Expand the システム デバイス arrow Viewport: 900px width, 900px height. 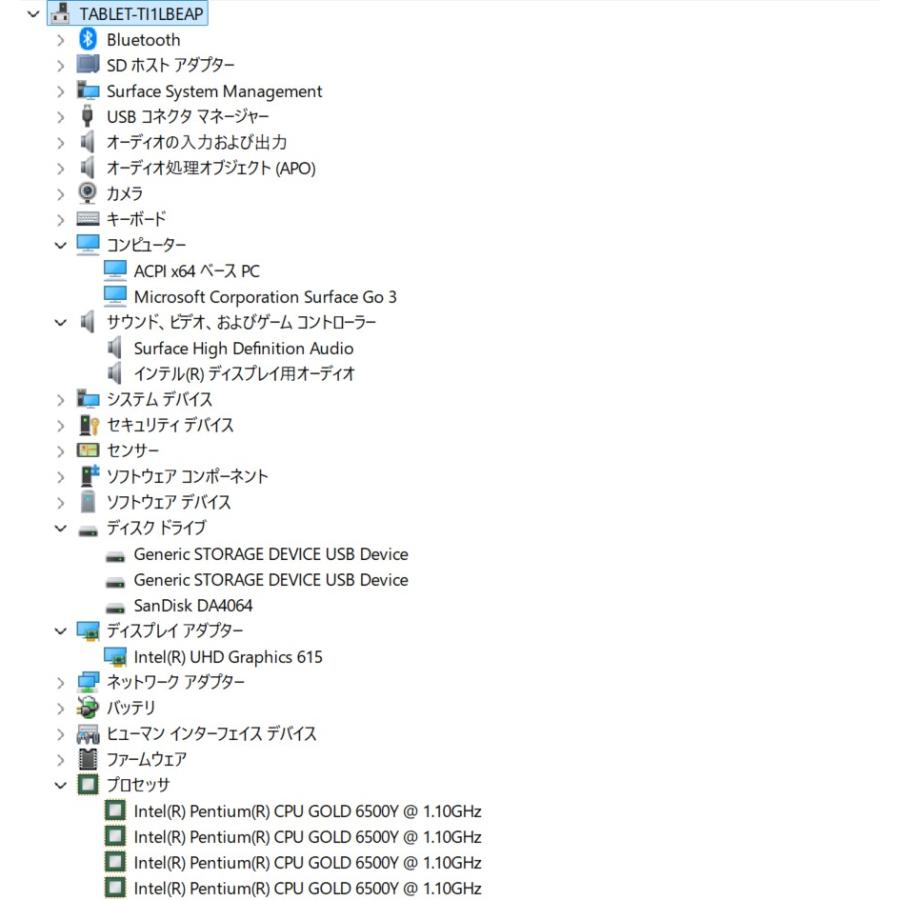(x=61, y=399)
